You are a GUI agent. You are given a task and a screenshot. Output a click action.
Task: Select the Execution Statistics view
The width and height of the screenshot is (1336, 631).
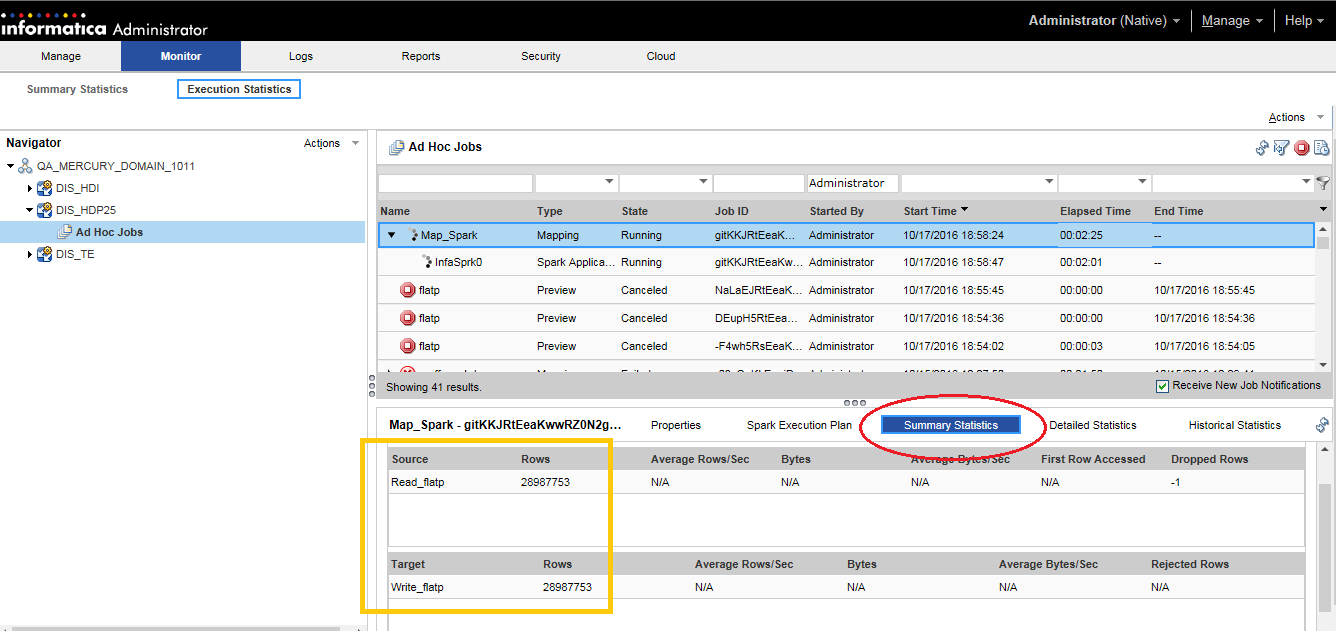click(x=239, y=89)
